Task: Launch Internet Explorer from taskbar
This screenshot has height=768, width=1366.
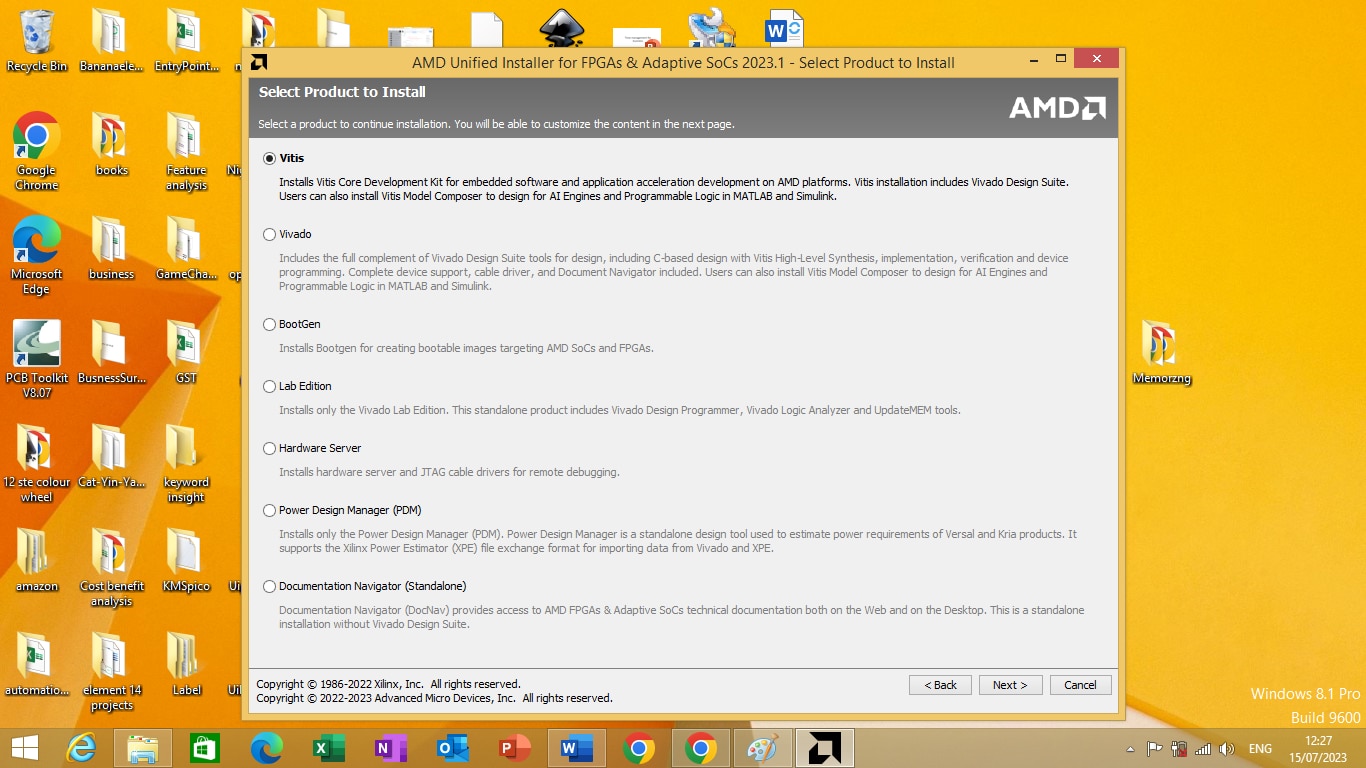Action: pyautogui.click(x=81, y=748)
